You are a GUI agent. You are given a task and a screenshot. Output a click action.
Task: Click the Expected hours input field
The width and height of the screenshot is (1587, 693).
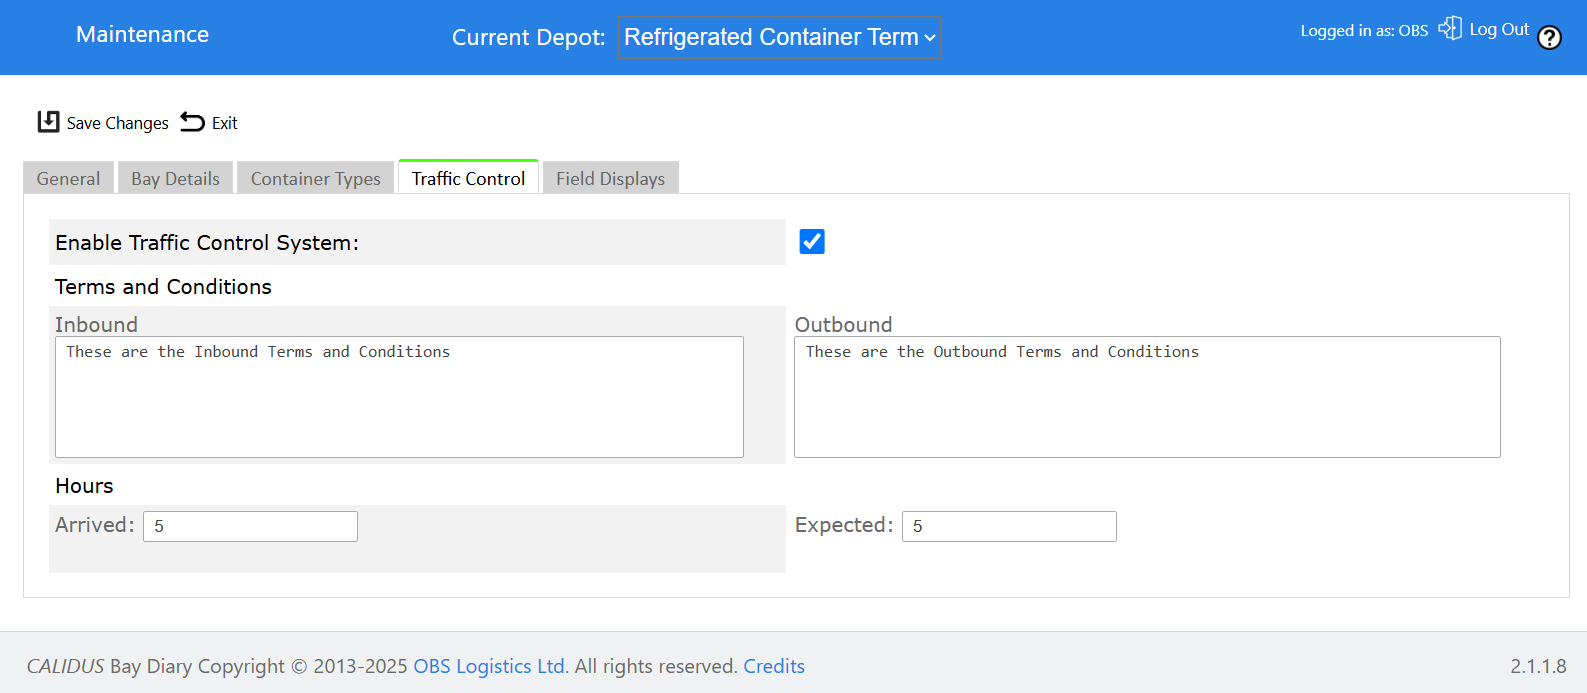click(x=1009, y=526)
